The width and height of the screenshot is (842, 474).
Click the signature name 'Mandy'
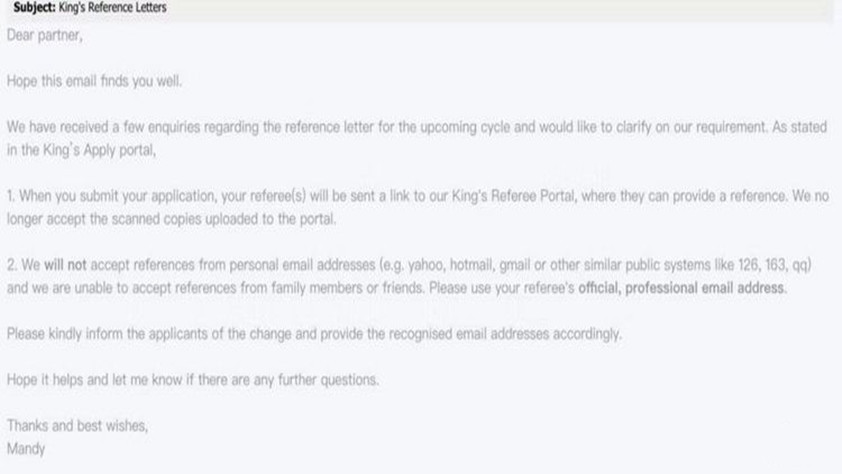click(26, 449)
